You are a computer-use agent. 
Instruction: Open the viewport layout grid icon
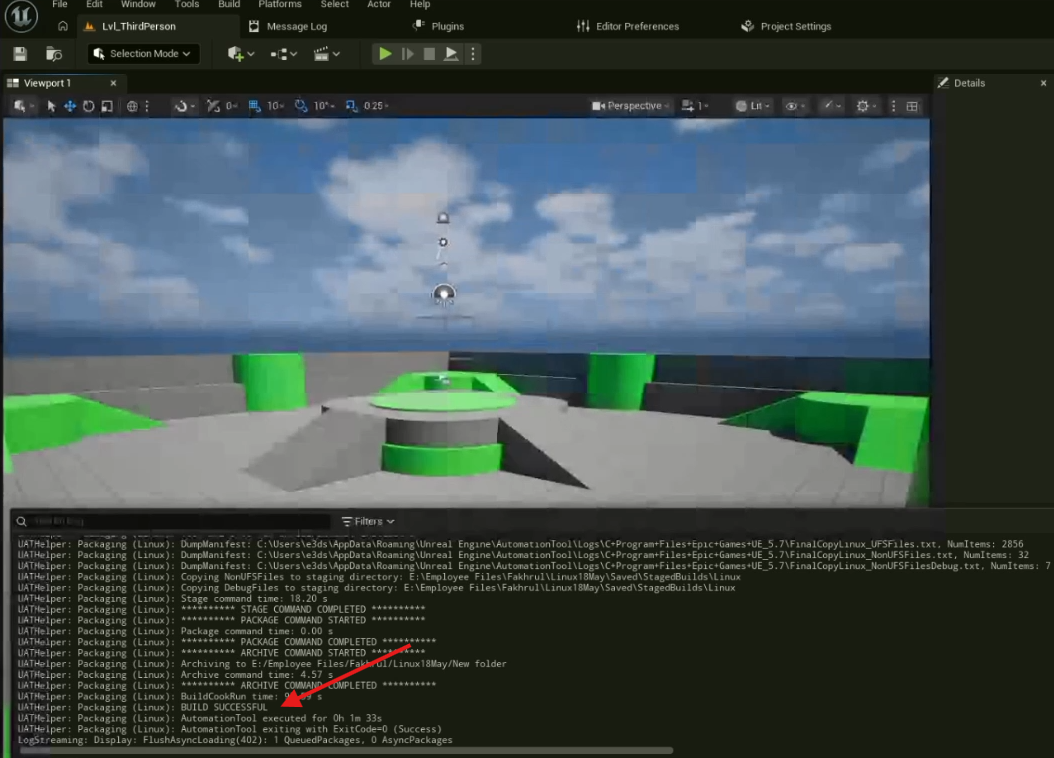click(x=912, y=106)
